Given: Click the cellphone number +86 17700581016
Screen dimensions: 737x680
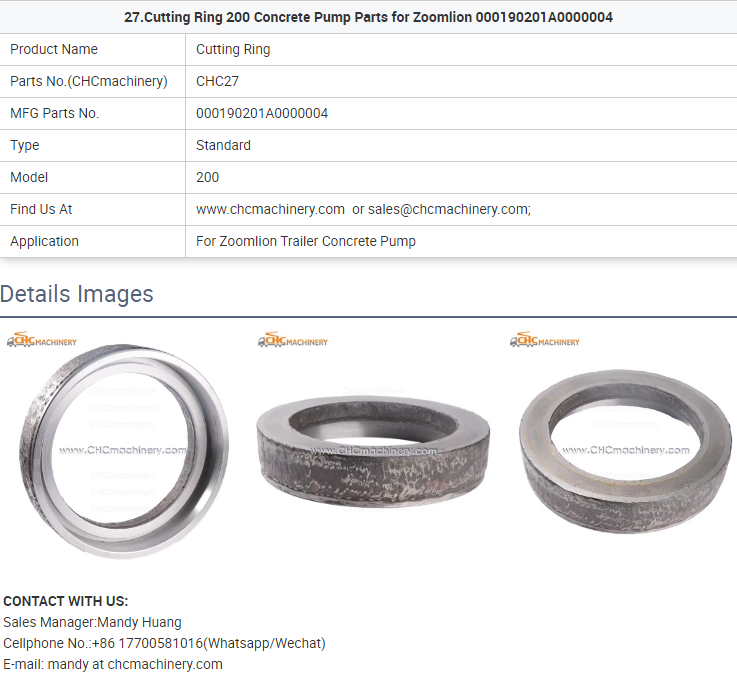Looking at the screenshot, I should pyautogui.click(x=148, y=643).
